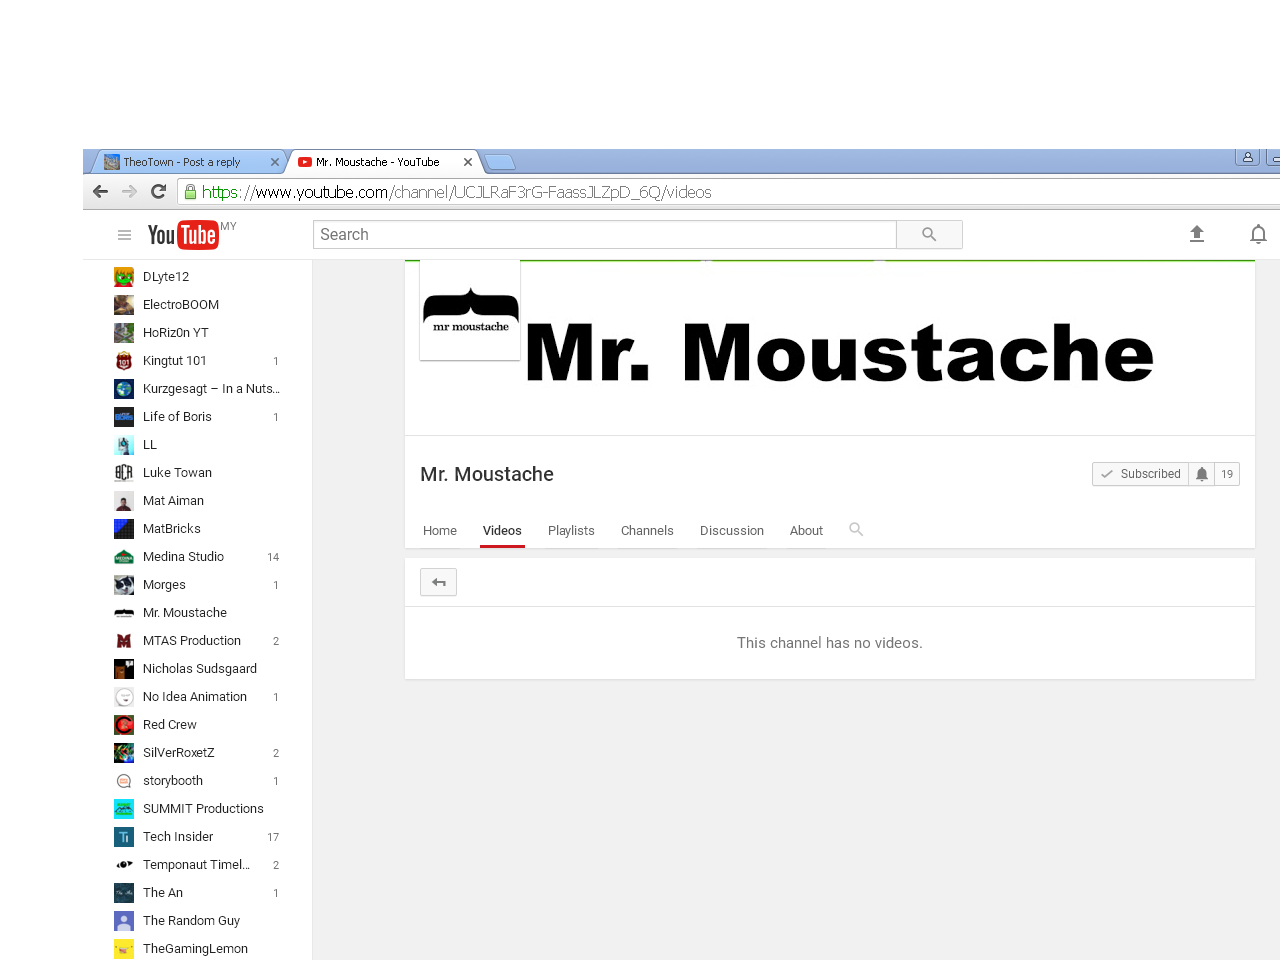Toggle channel notification bell next to Subscribed
This screenshot has height=960, width=1280.
[x=1202, y=474]
